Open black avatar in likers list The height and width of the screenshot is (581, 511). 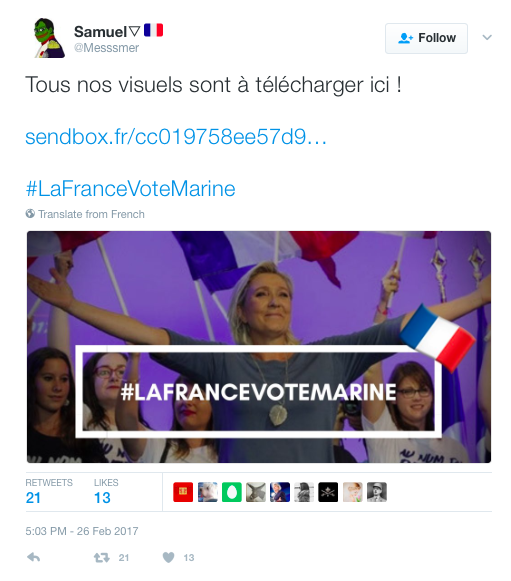click(328, 492)
